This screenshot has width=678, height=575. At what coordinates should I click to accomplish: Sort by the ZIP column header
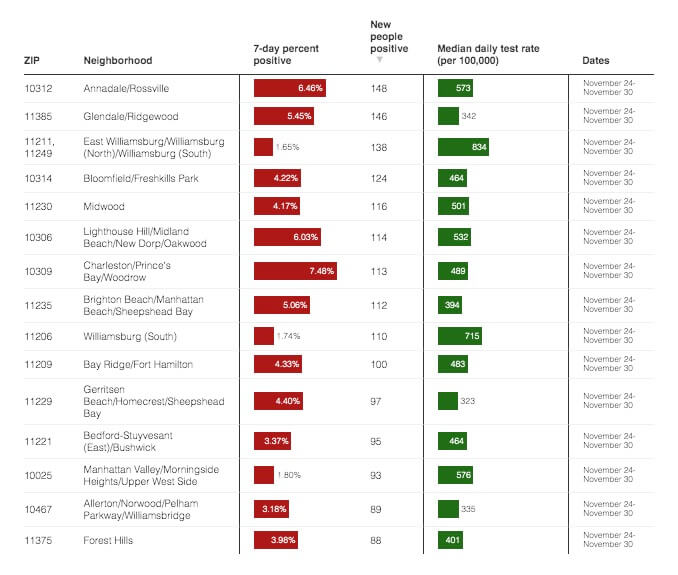[x=32, y=61]
